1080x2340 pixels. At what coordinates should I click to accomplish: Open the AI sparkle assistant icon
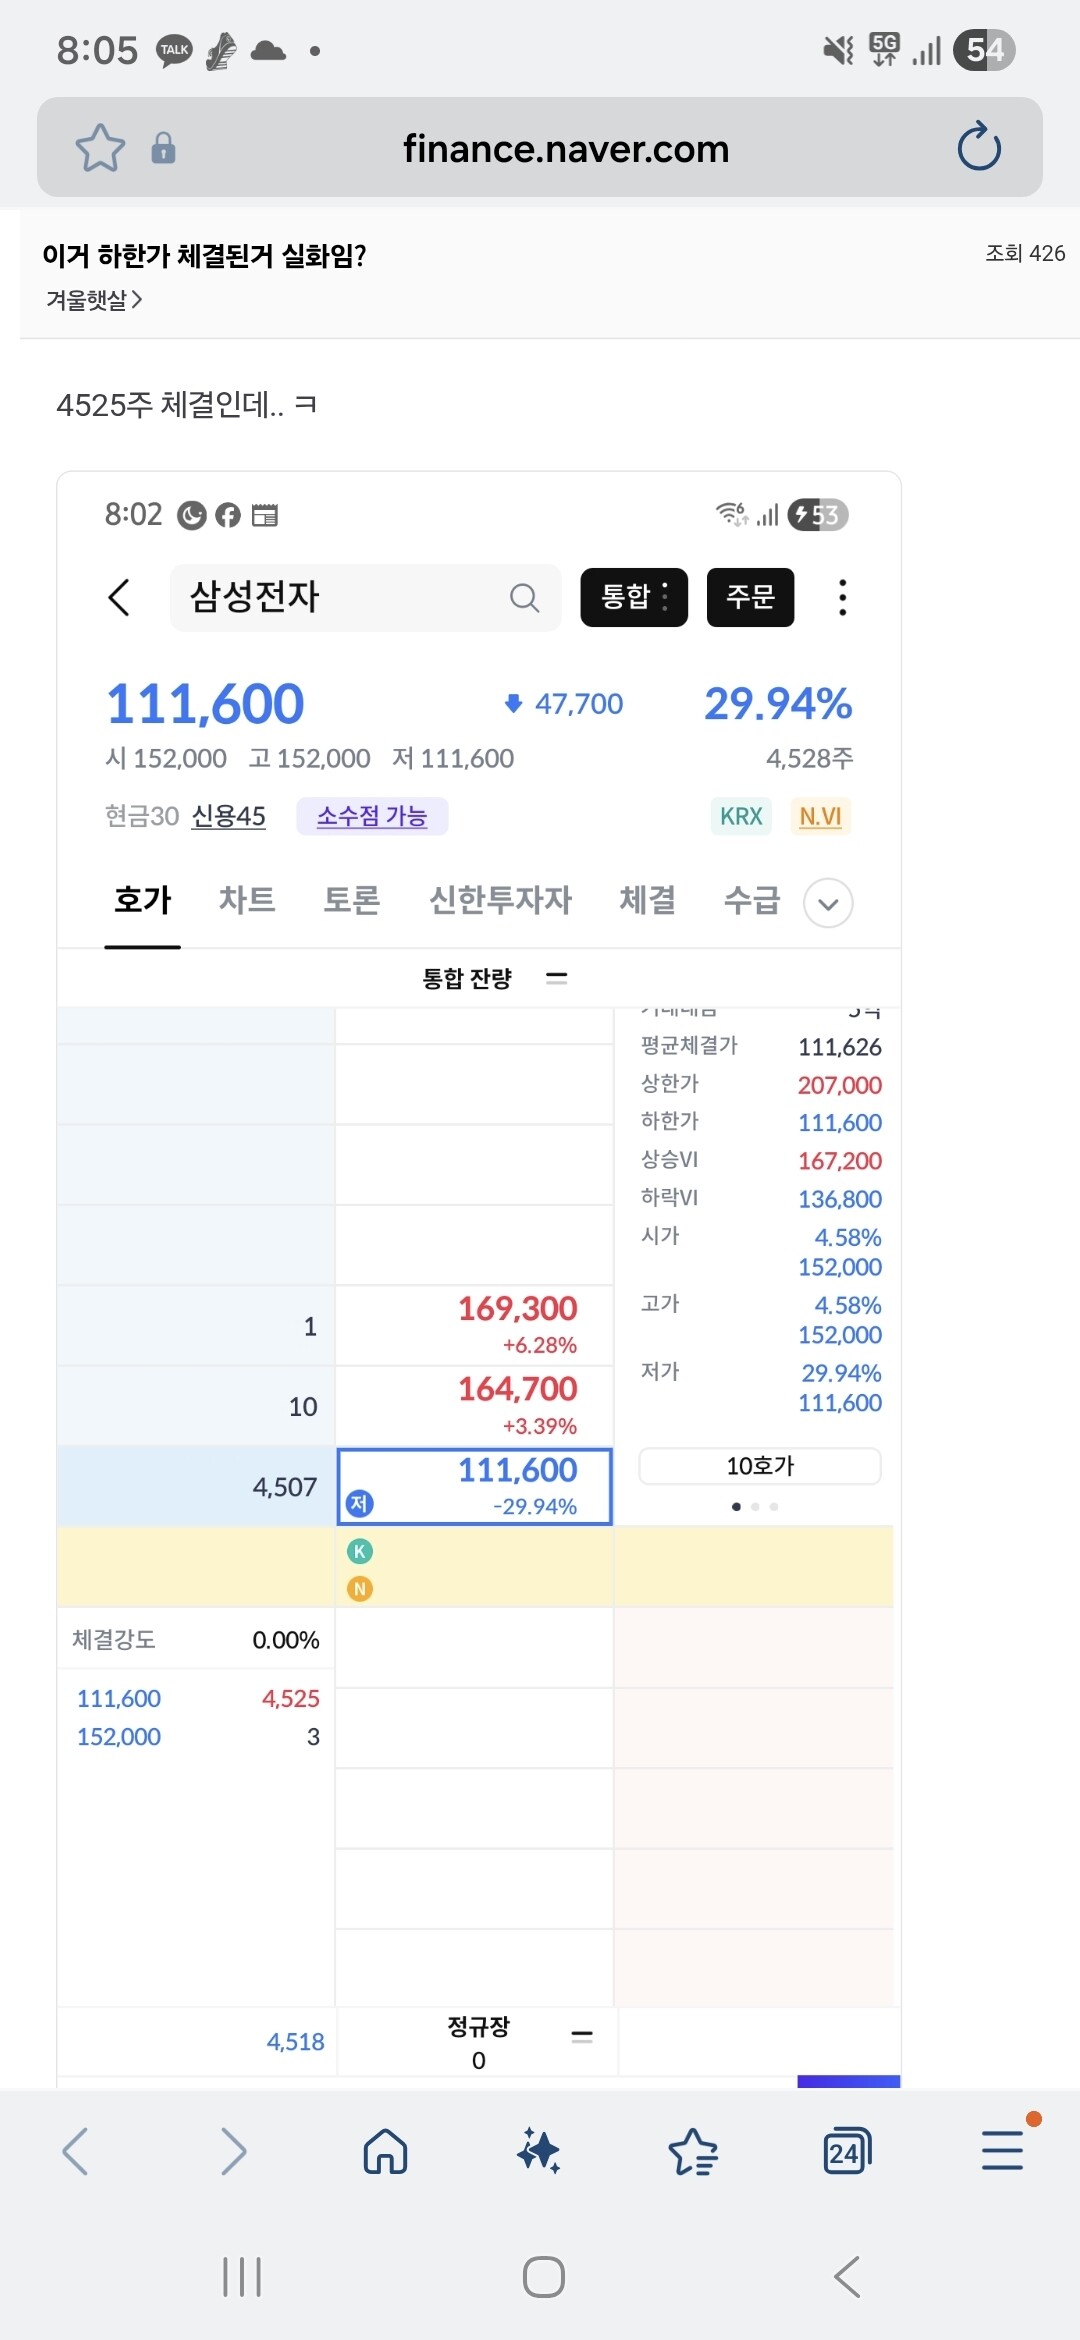[539, 2151]
